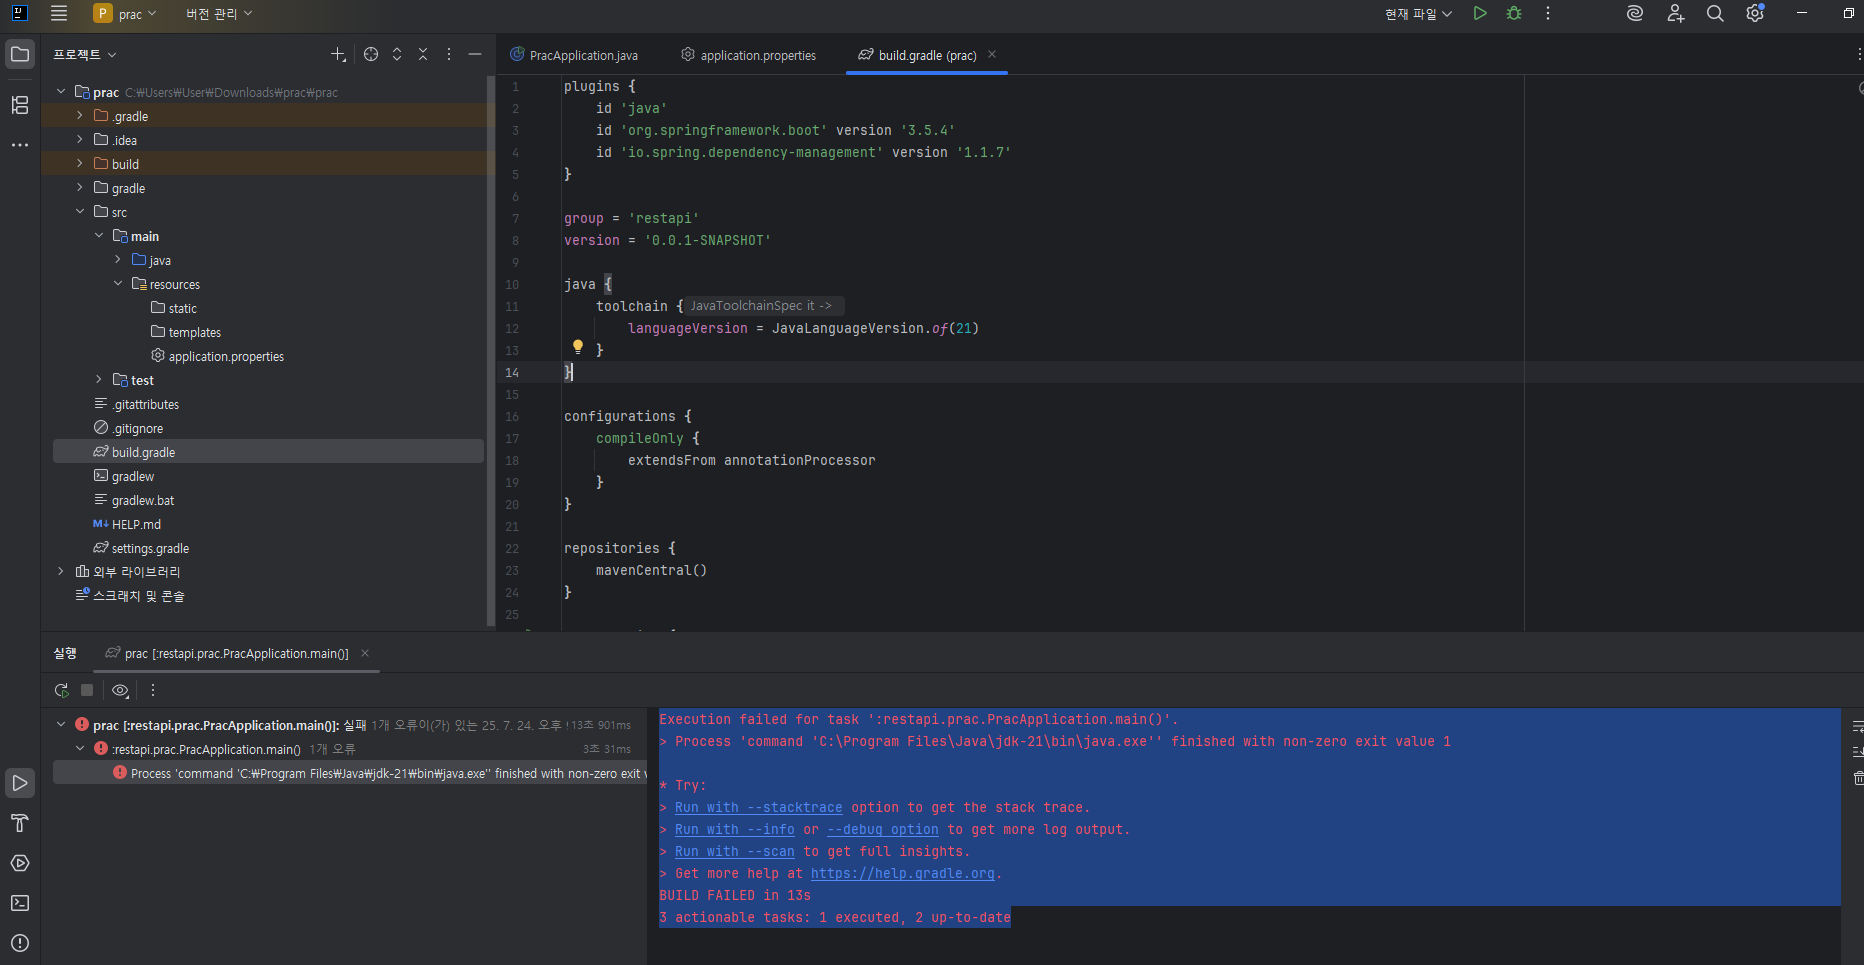This screenshot has width=1864, height=965.
Task: Open run panel more options
Action: 153,690
